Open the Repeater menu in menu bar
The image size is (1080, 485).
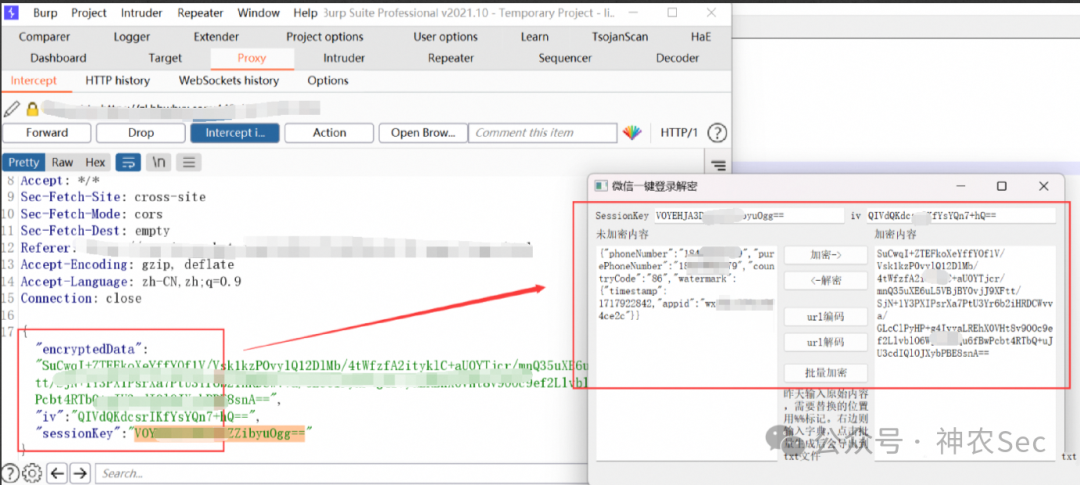click(x=200, y=12)
